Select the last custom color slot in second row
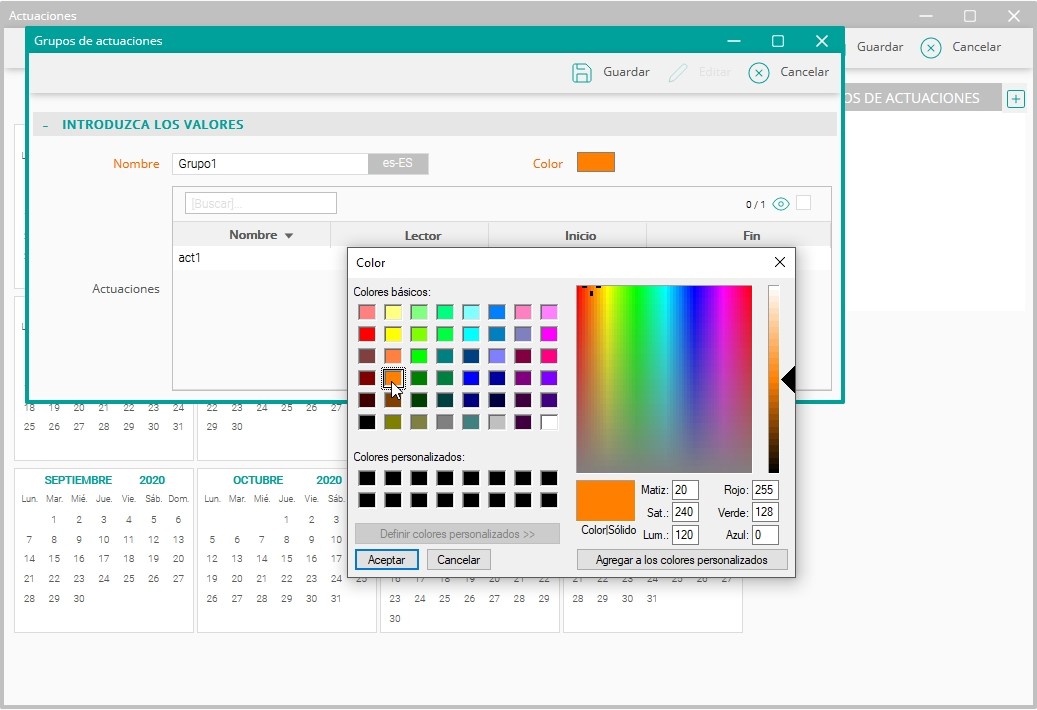The height and width of the screenshot is (710, 1037). 548,500
